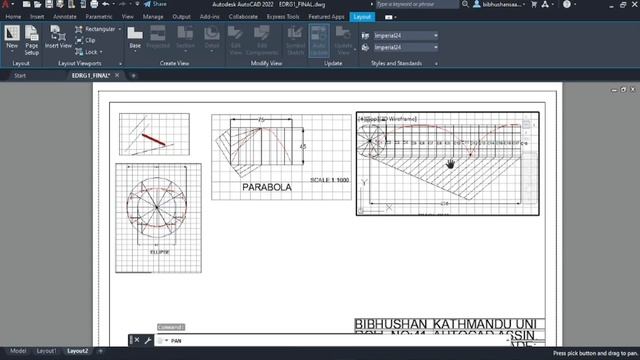640x360 pixels.
Task: Click the Autodesk connectivity triangle icon
Action: pos(545,4)
